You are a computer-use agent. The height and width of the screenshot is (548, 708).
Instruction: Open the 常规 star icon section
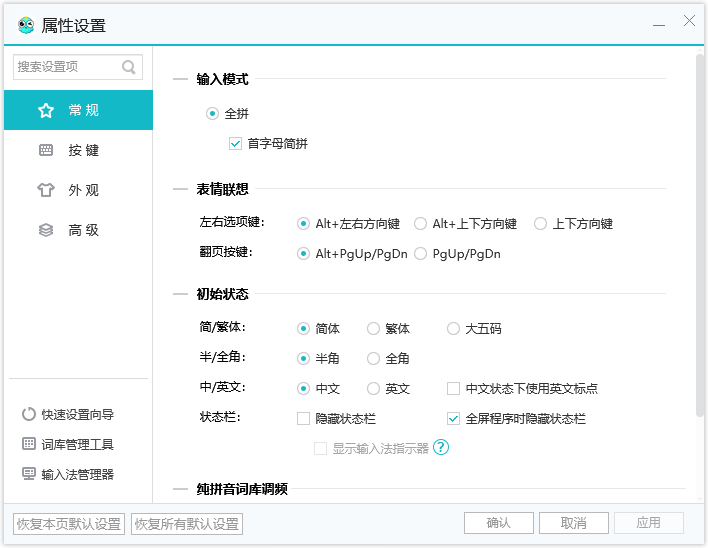tap(46, 110)
